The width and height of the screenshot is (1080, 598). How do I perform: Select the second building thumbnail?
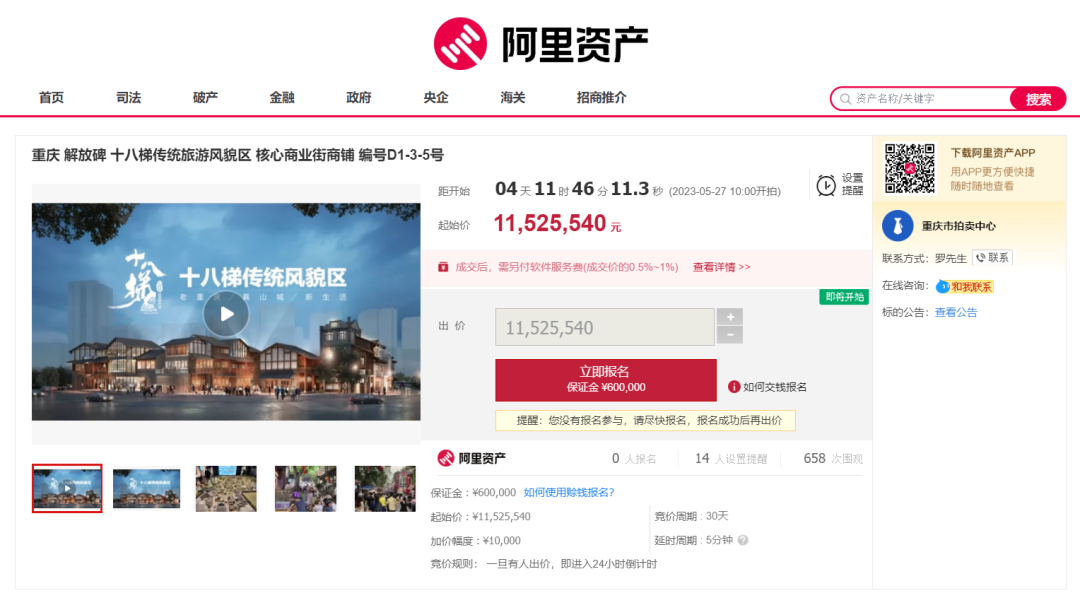click(x=147, y=488)
